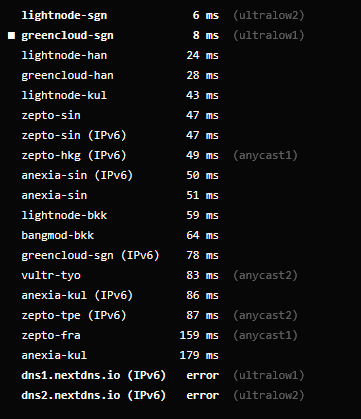Open the dns1.nextdns.io (IPv6) hostname
361x419 pixels.
tap(94, 375)
